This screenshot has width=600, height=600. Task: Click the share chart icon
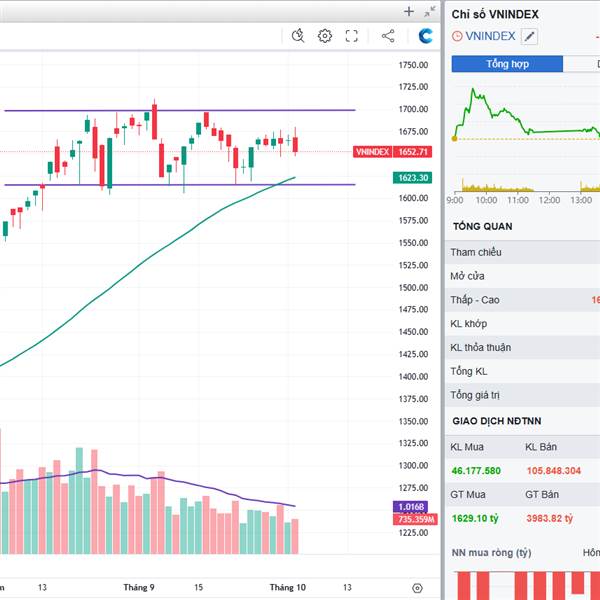(x=388, y=36)
